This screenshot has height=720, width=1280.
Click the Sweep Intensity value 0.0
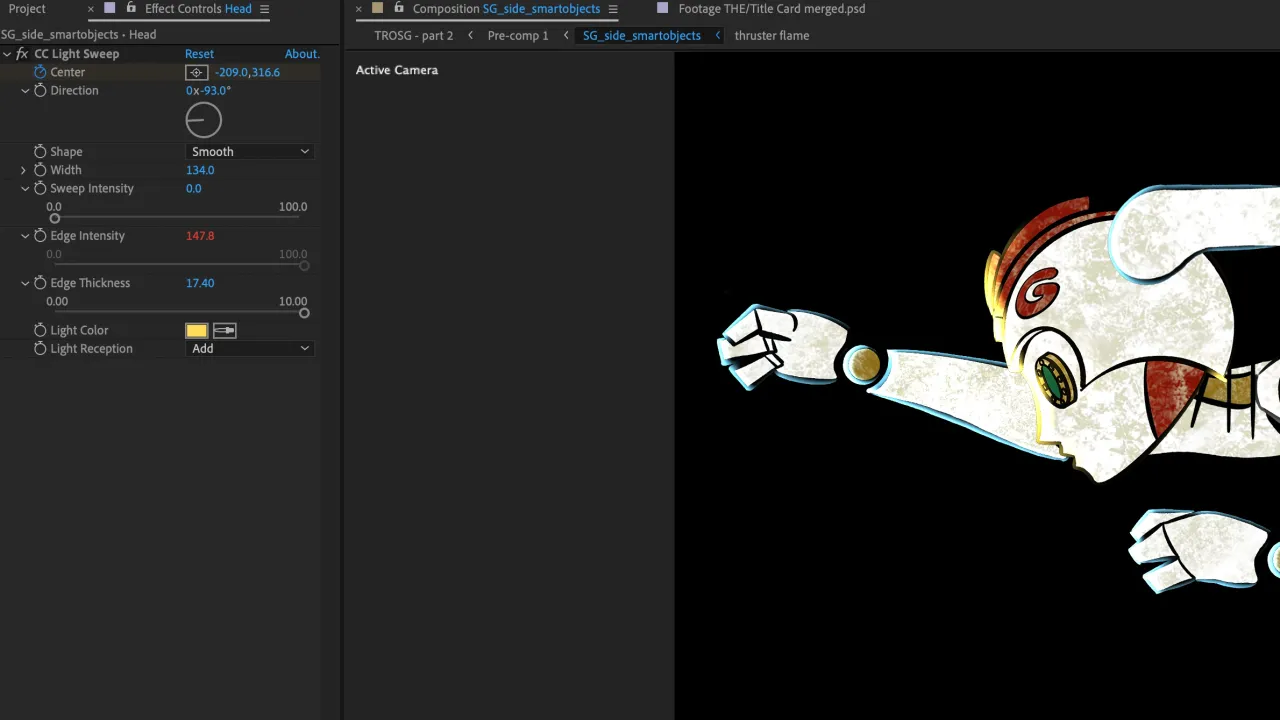pos(193,188)
